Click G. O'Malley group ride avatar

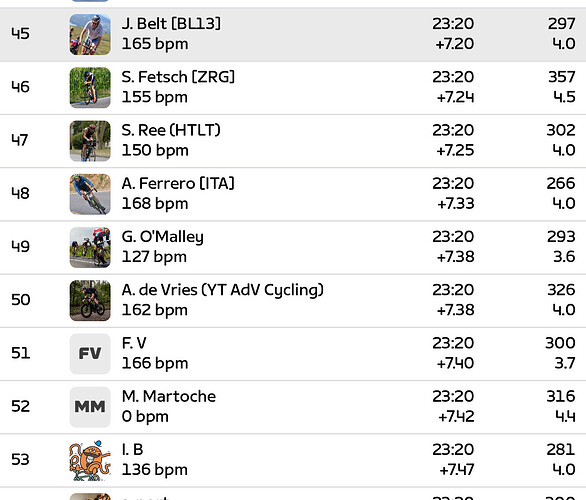point(90,247)
